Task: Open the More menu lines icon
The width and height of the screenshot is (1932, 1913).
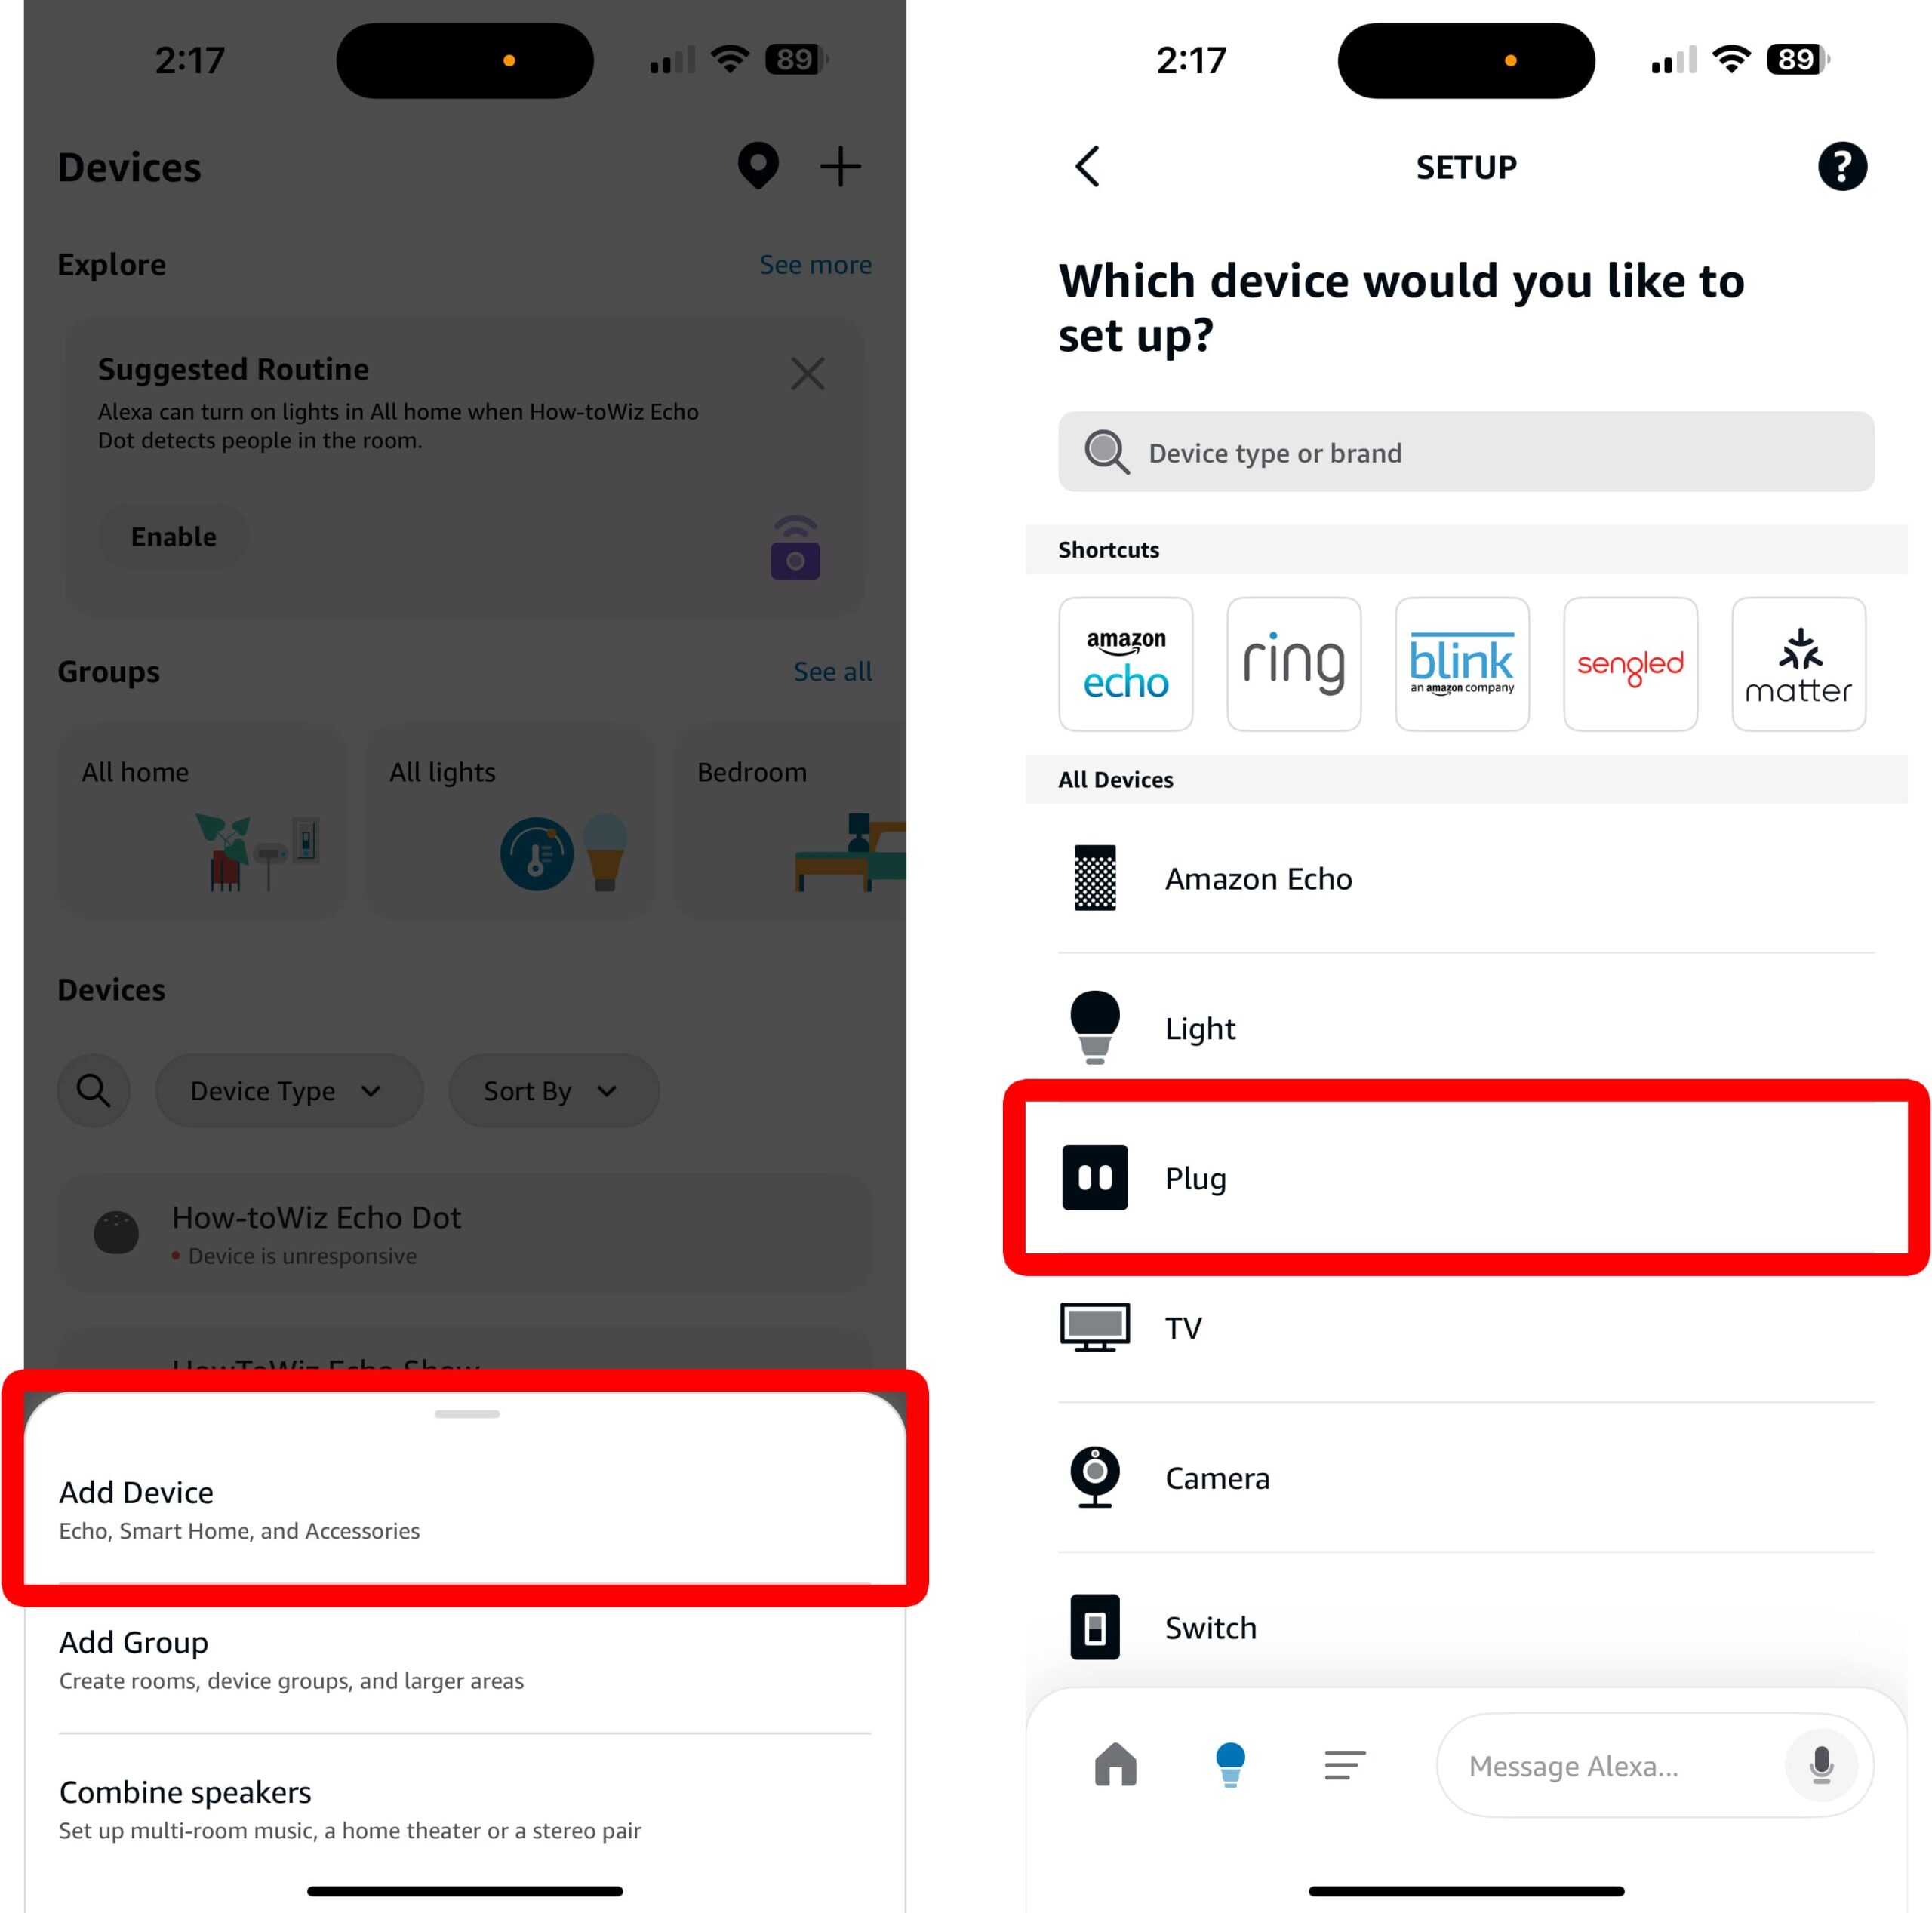Action: [x=1344, y=1765]
